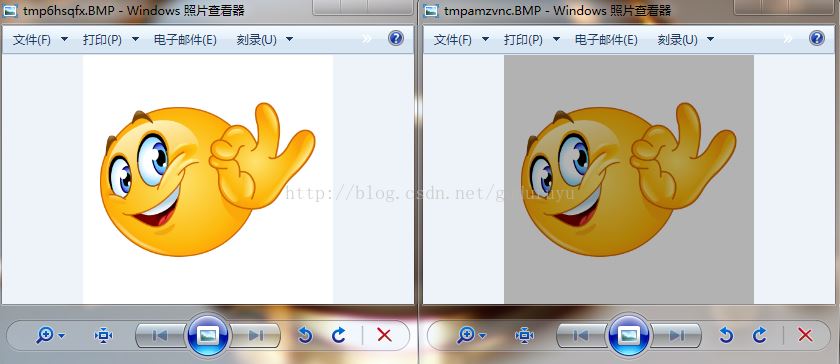Open zoom magnifier in left viewer

50,336
